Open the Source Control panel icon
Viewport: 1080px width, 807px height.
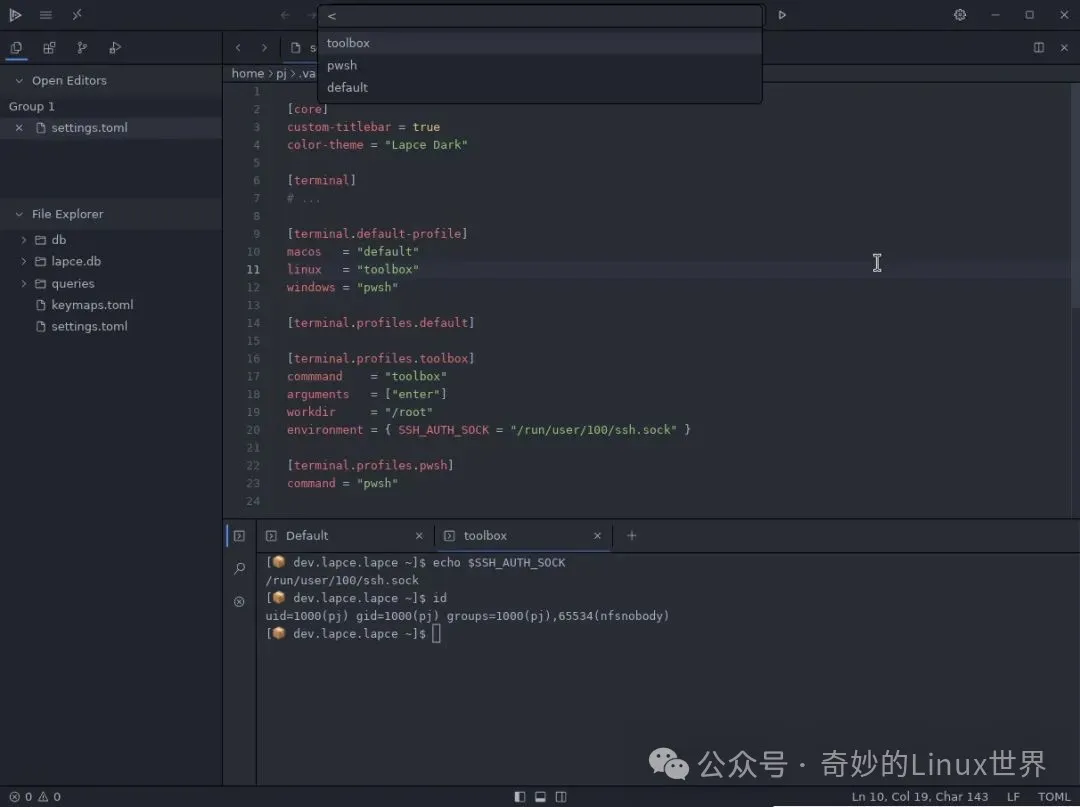[82, 48]
